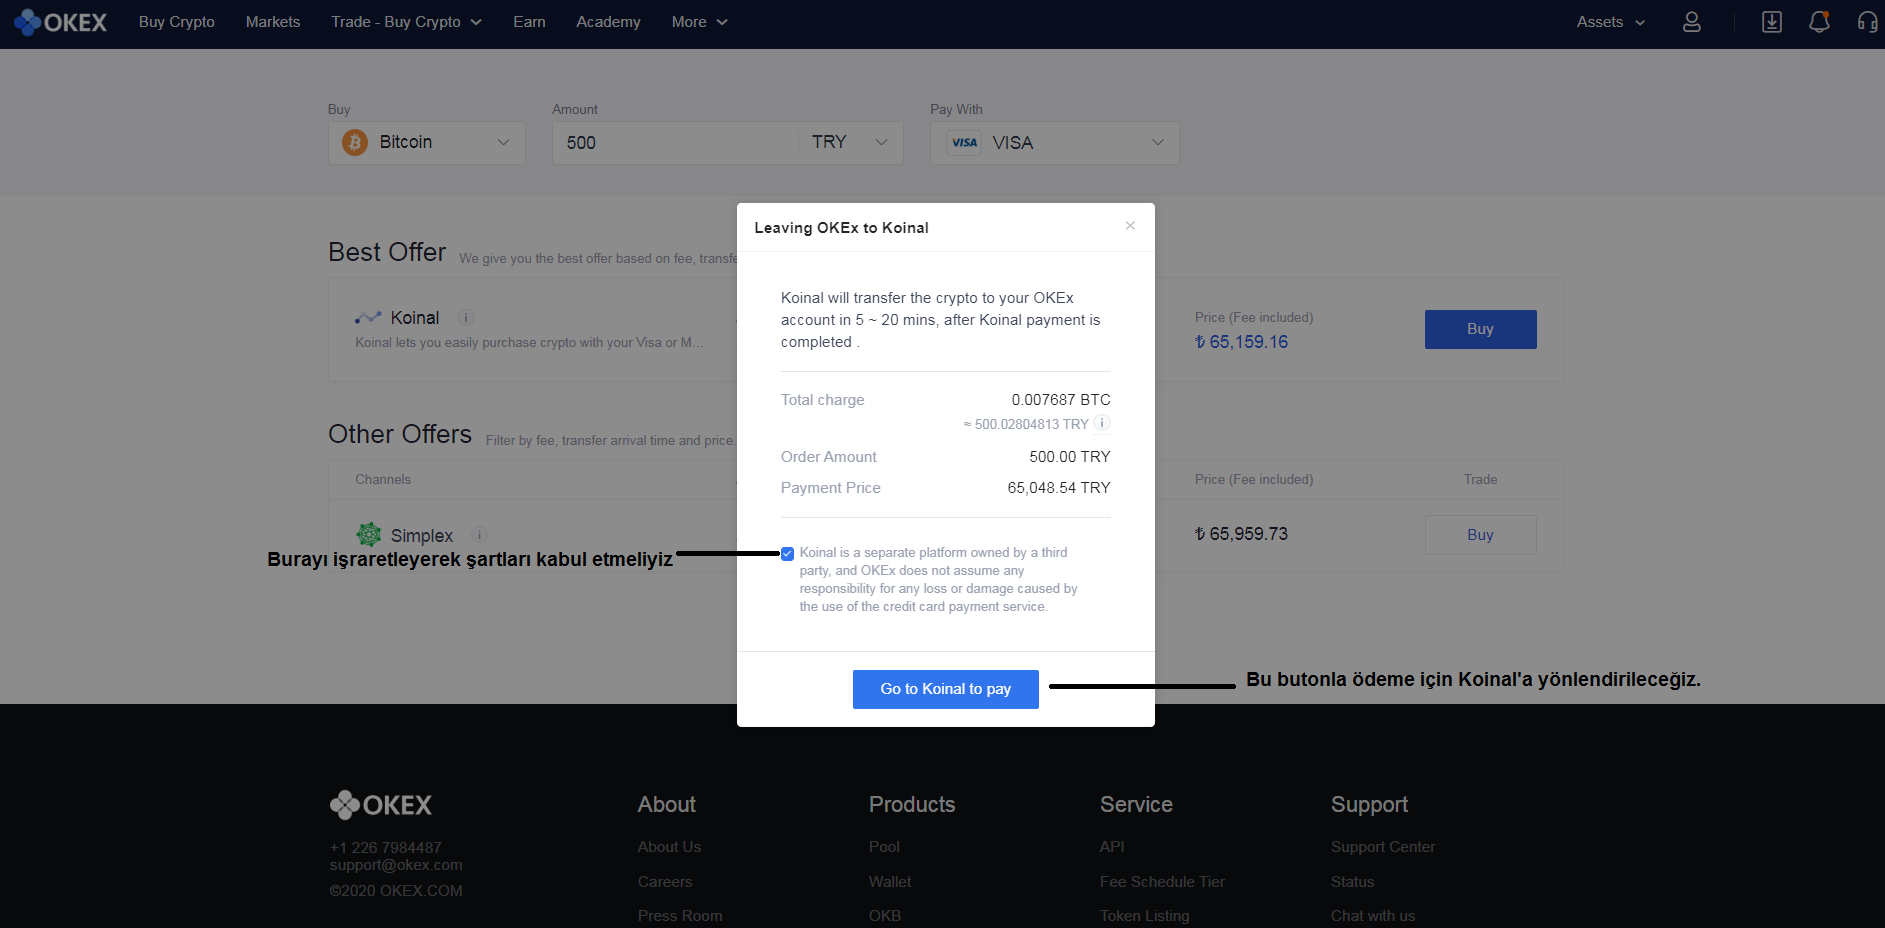This screenshot has width=1885, height=928.
Task: Toggle the Koinal third-party disclaimer checkbox
Action: [x=787, y=554]
